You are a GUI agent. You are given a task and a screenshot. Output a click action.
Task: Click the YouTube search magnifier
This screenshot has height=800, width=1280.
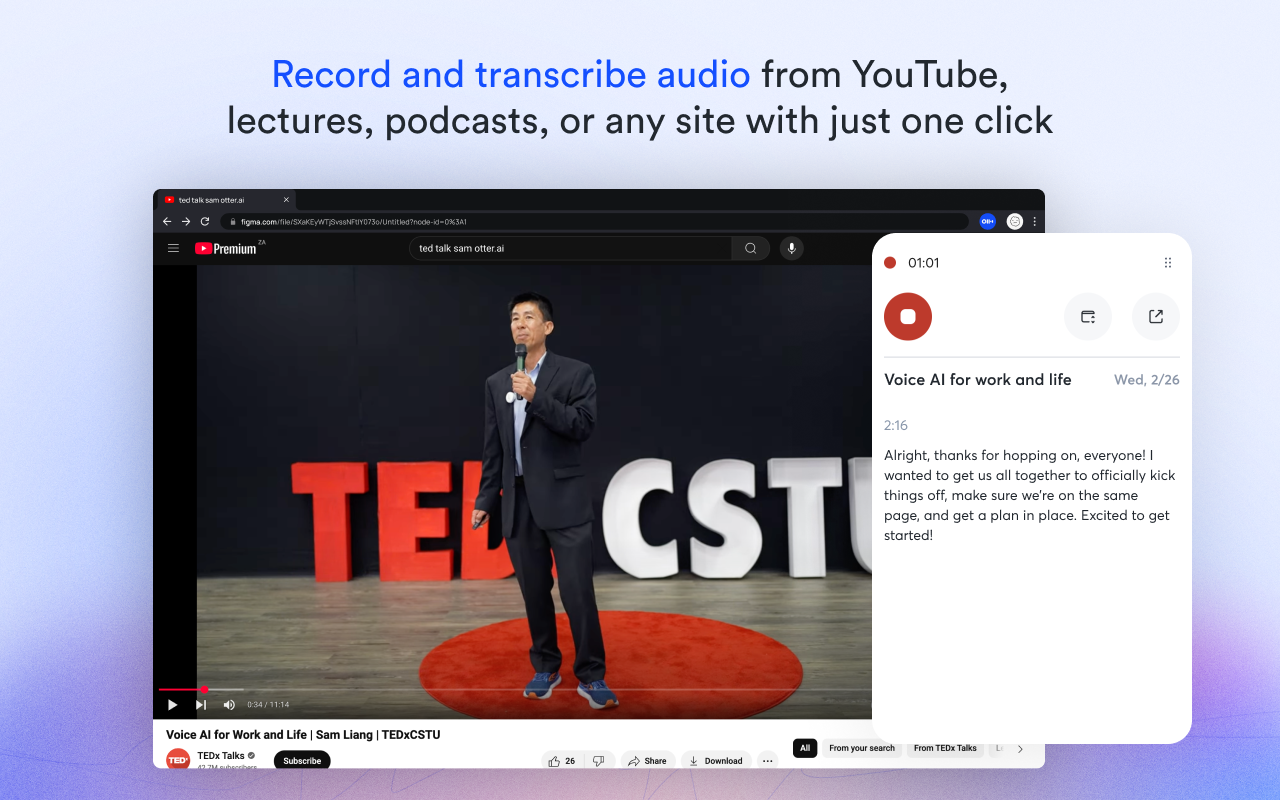pos(750,247)
